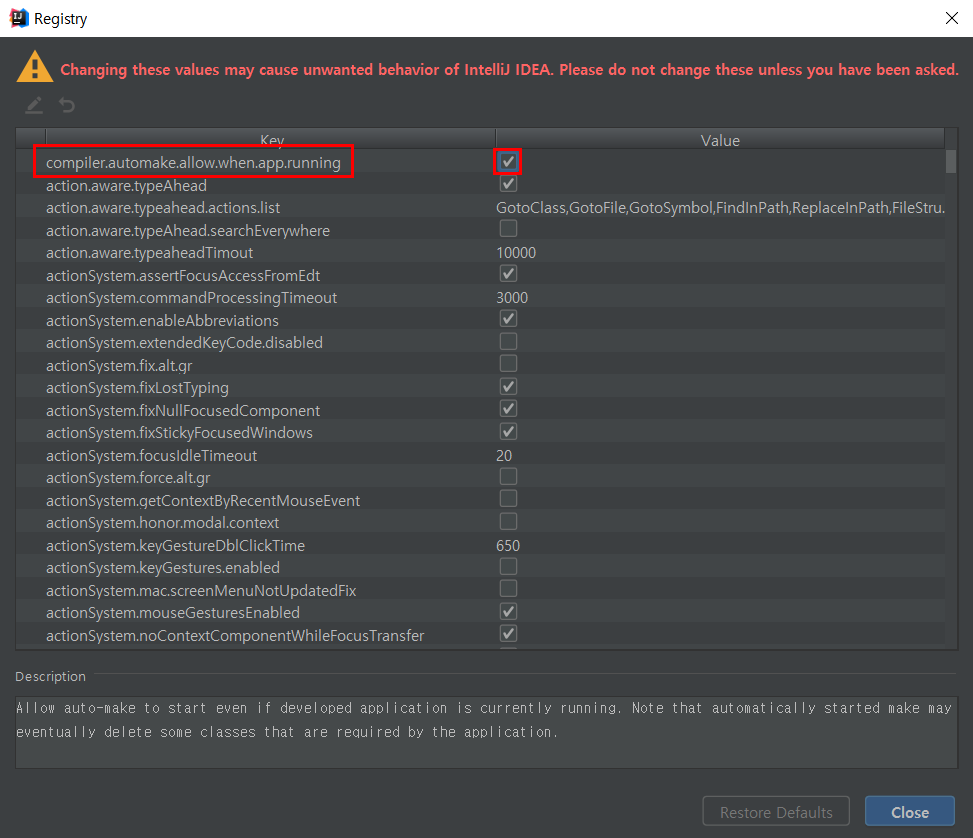The width and height of the screenshot is (973, 838).
Task: Click the description text about auto-make
Action: pos(483,720)
